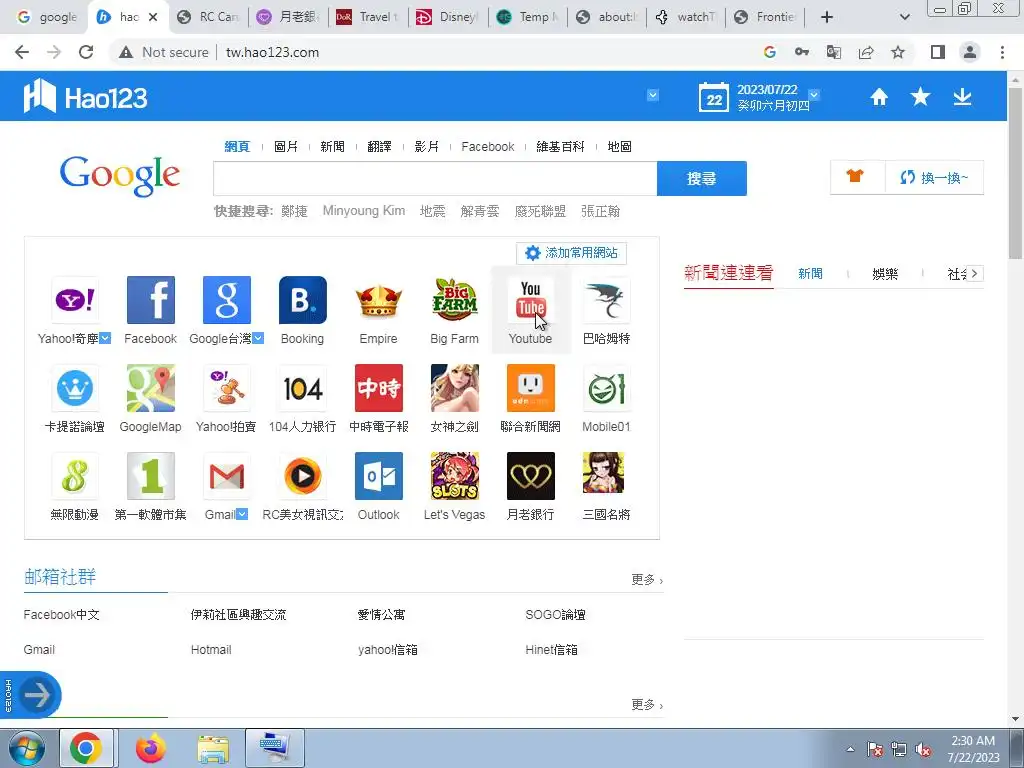Click the muted volume tray icon
The image size is (1024, 768).
coord(923,749)
